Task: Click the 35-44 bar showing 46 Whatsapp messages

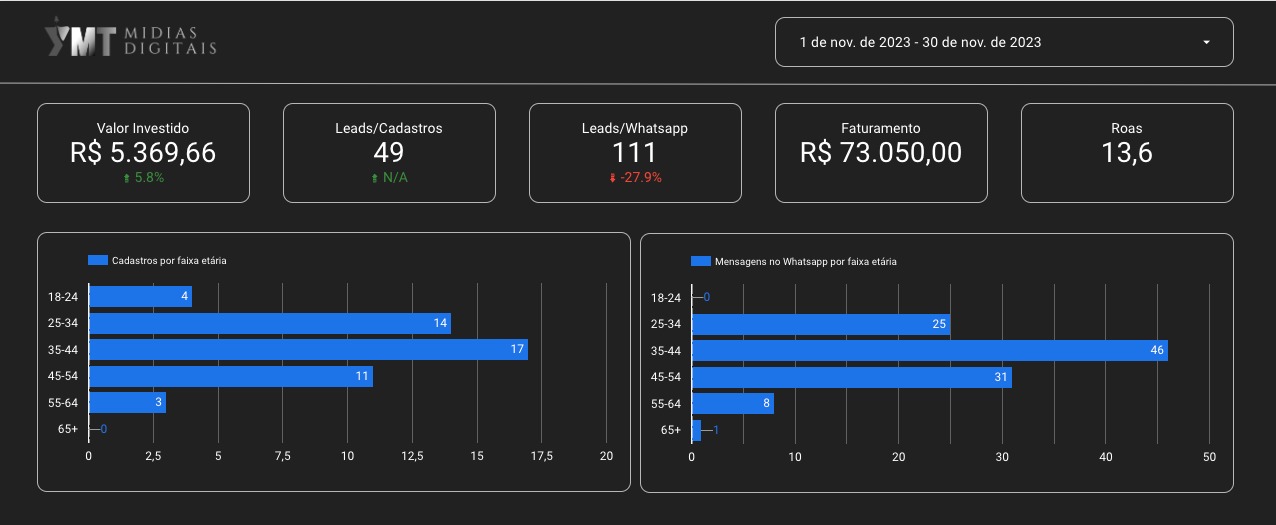Action: point(929,351)
